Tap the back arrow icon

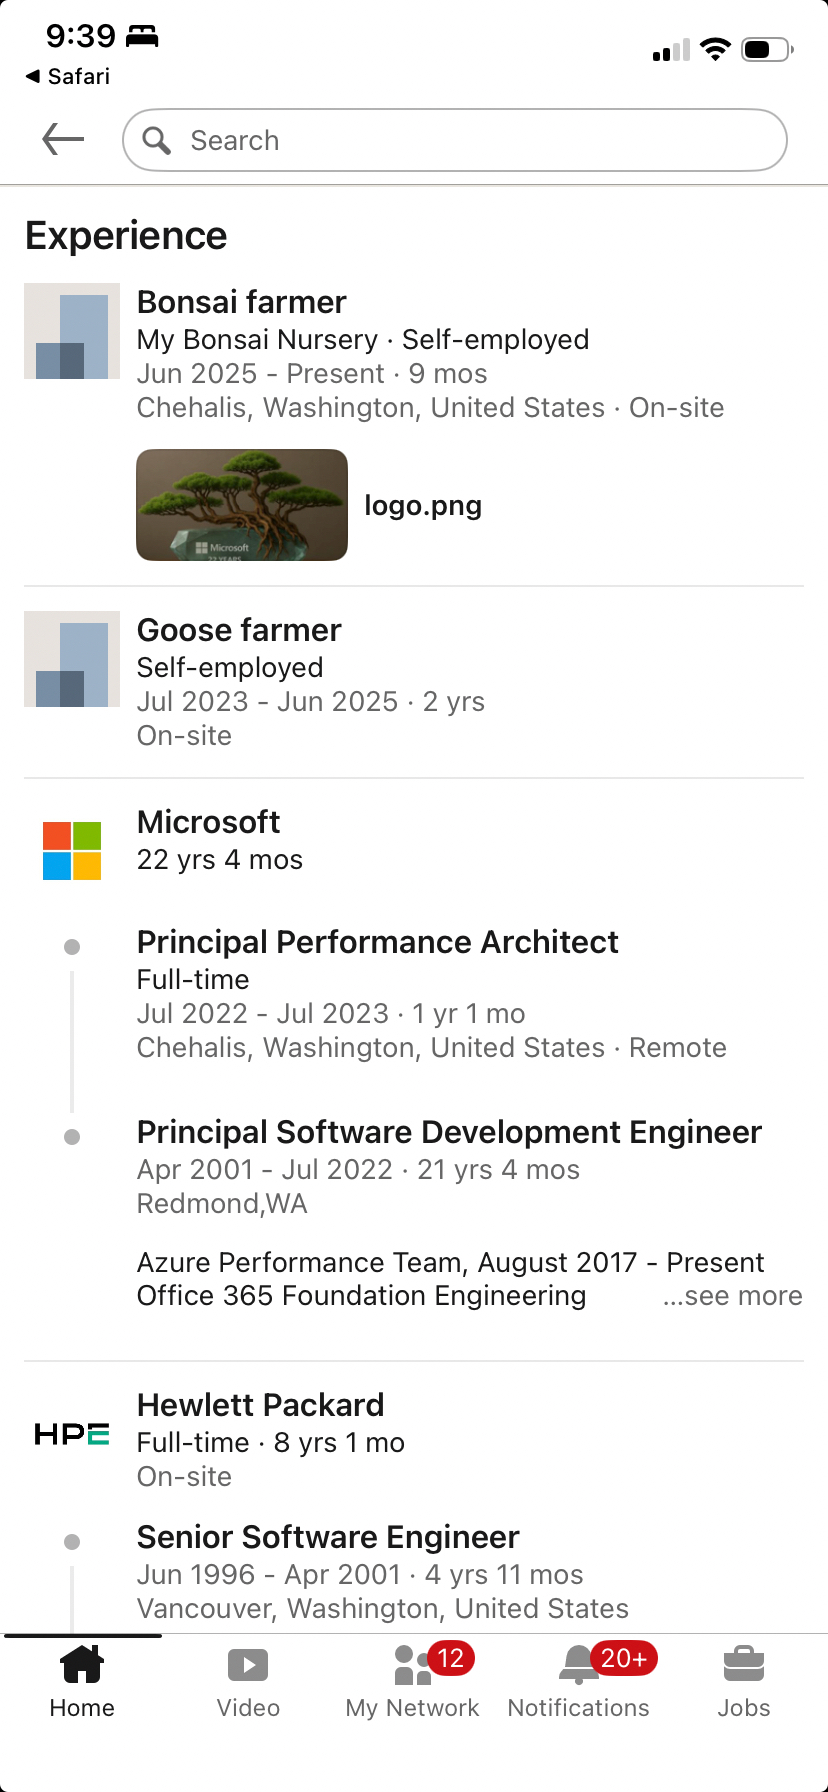point(63,140)
